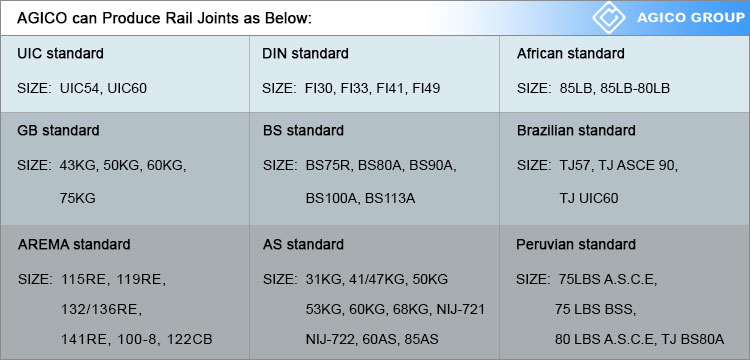Click the NIJ-722, 60AS, 85AS line
Viewport: 750px width, 360px height.
pyautogui.click(x=372, y=339)
